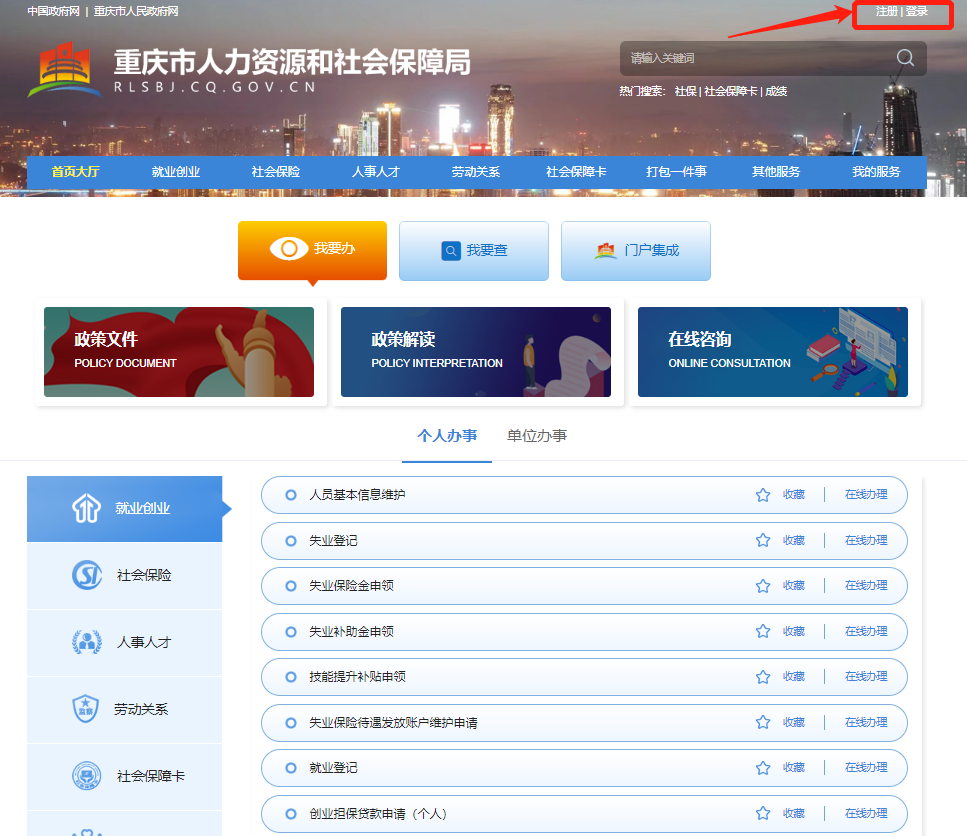Click 在线办理 for 人员基本信息维护
Viewport: 967px width, 836px height.
click(x=866, y=494)
